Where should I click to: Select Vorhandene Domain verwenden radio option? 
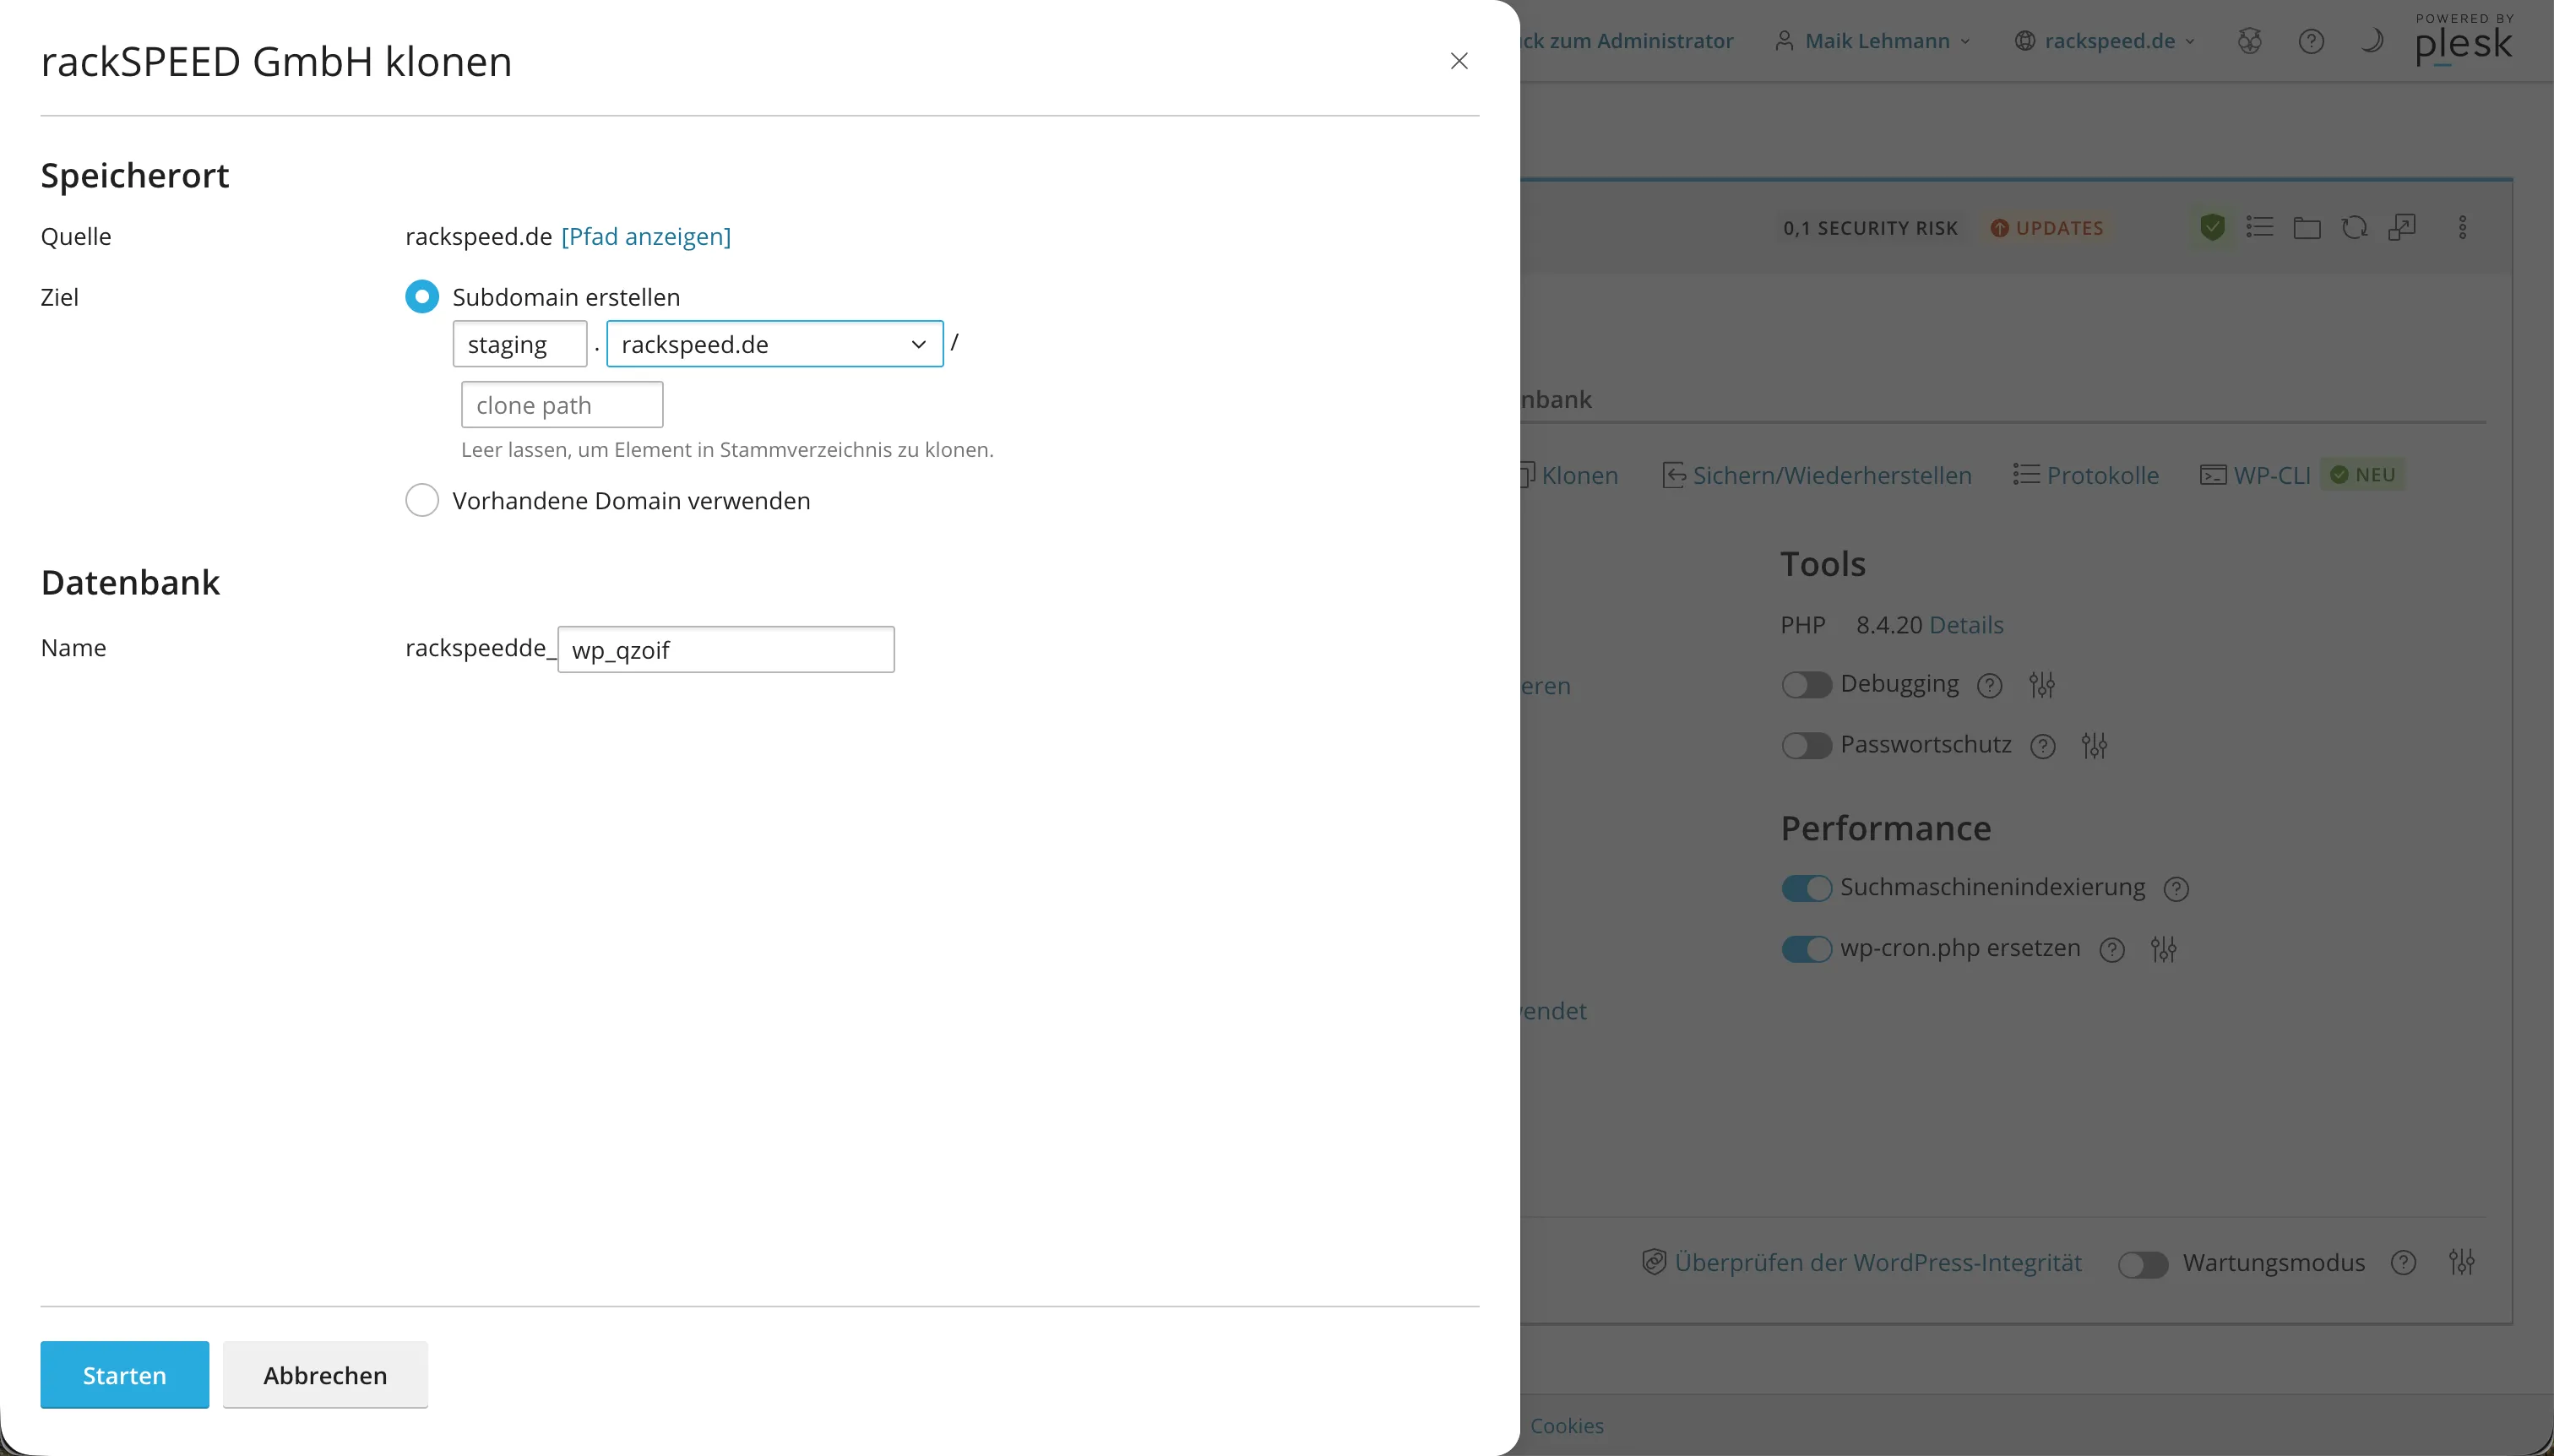tap(422, 500)
